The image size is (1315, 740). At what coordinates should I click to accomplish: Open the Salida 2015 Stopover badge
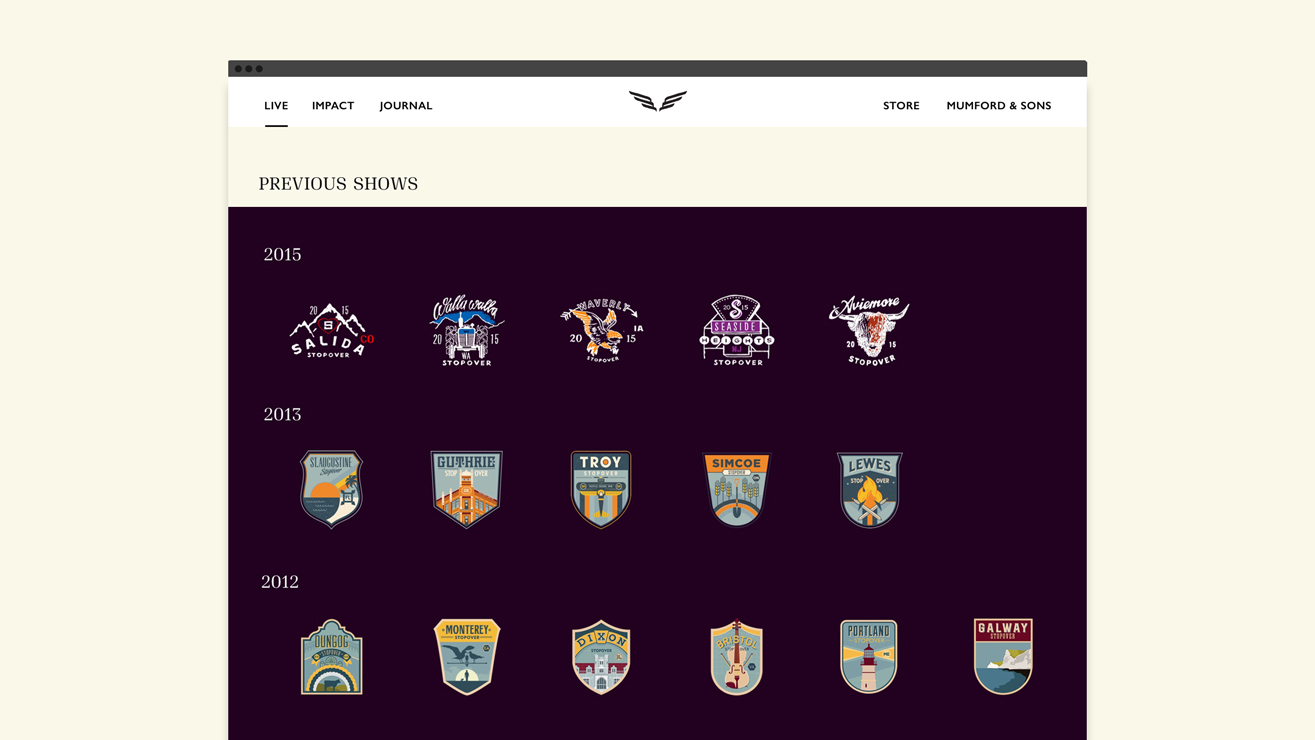[331, 331]
